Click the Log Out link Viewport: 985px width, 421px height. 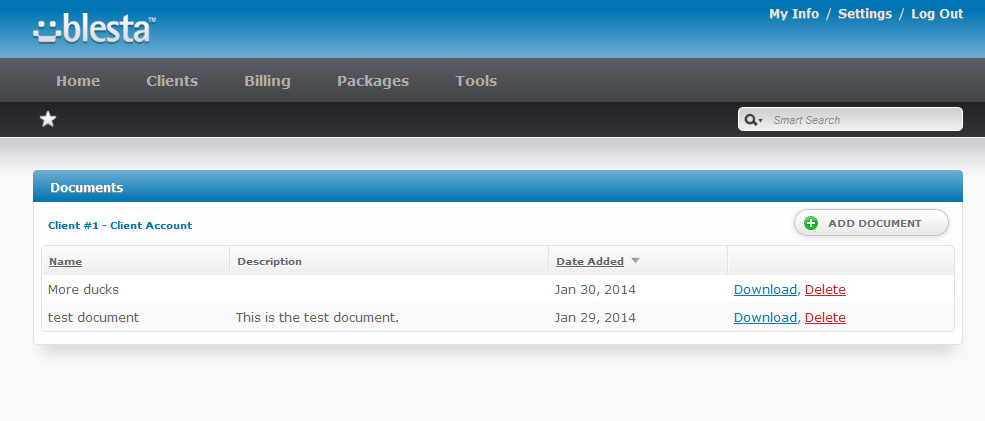click(937, 14)
